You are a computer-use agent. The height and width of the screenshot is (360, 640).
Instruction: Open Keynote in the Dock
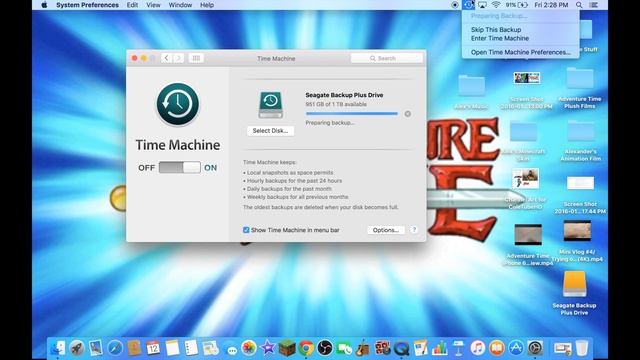point(458,348)
